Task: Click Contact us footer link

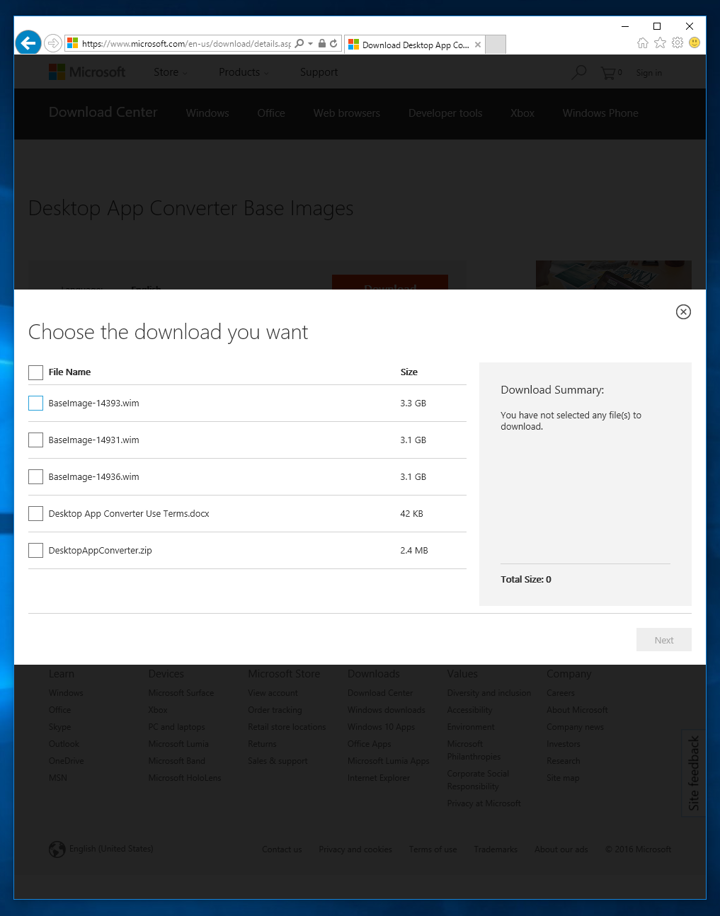Action: point(282,849)
